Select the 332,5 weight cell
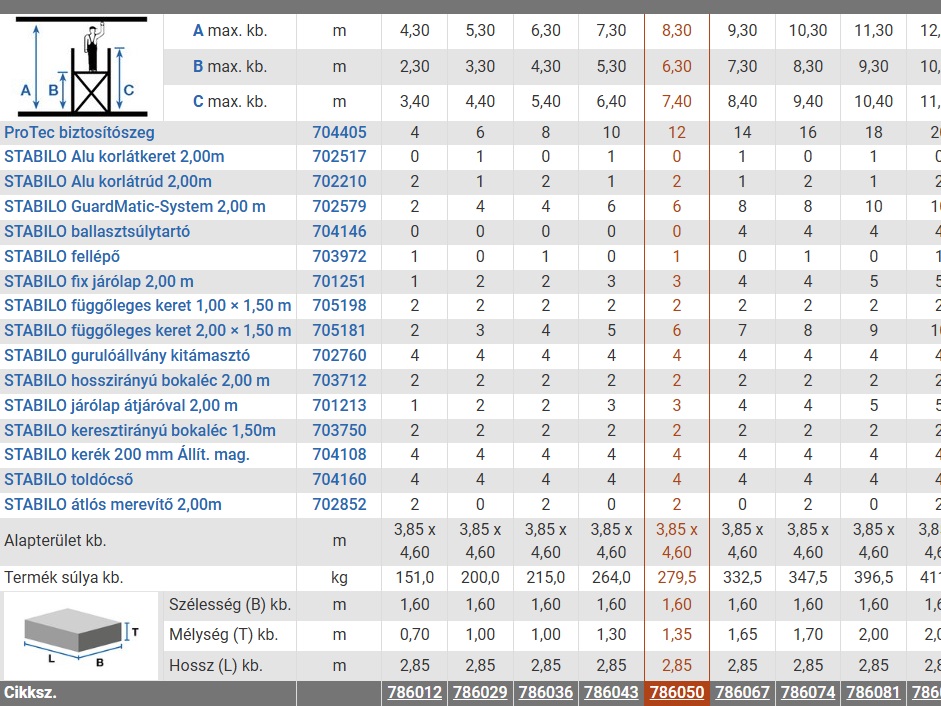Image resolution: width=941 pixels, height=706 pixels. pos(742,578)
